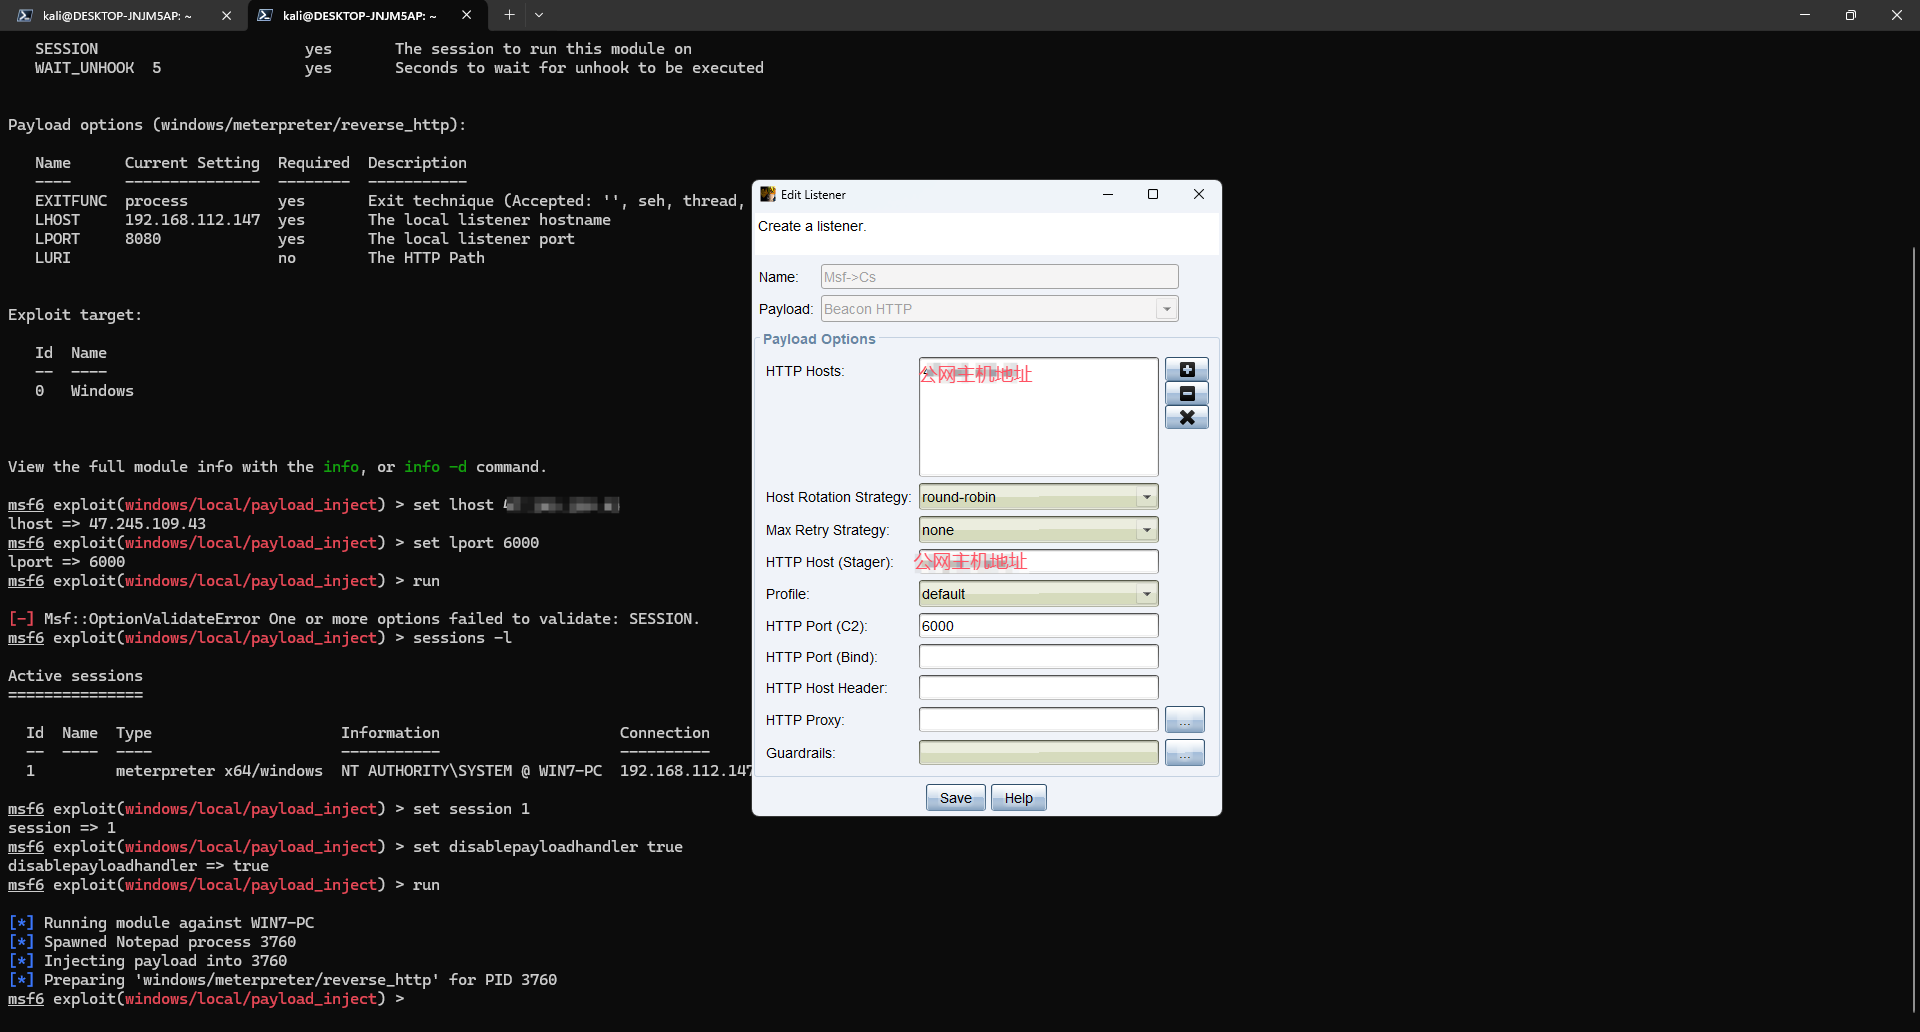Click the LPORT value 8080
The height and width of the screenshot is (1032, 1920).
(143, 239)
